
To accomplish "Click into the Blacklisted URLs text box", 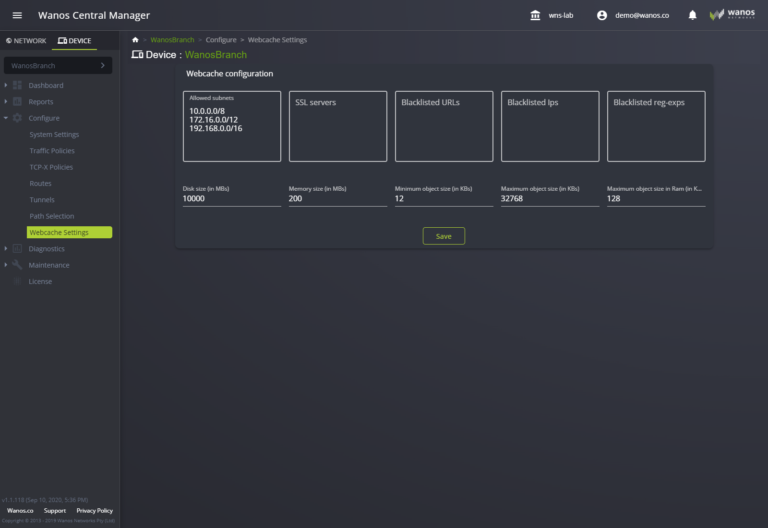I will (443, 130).
